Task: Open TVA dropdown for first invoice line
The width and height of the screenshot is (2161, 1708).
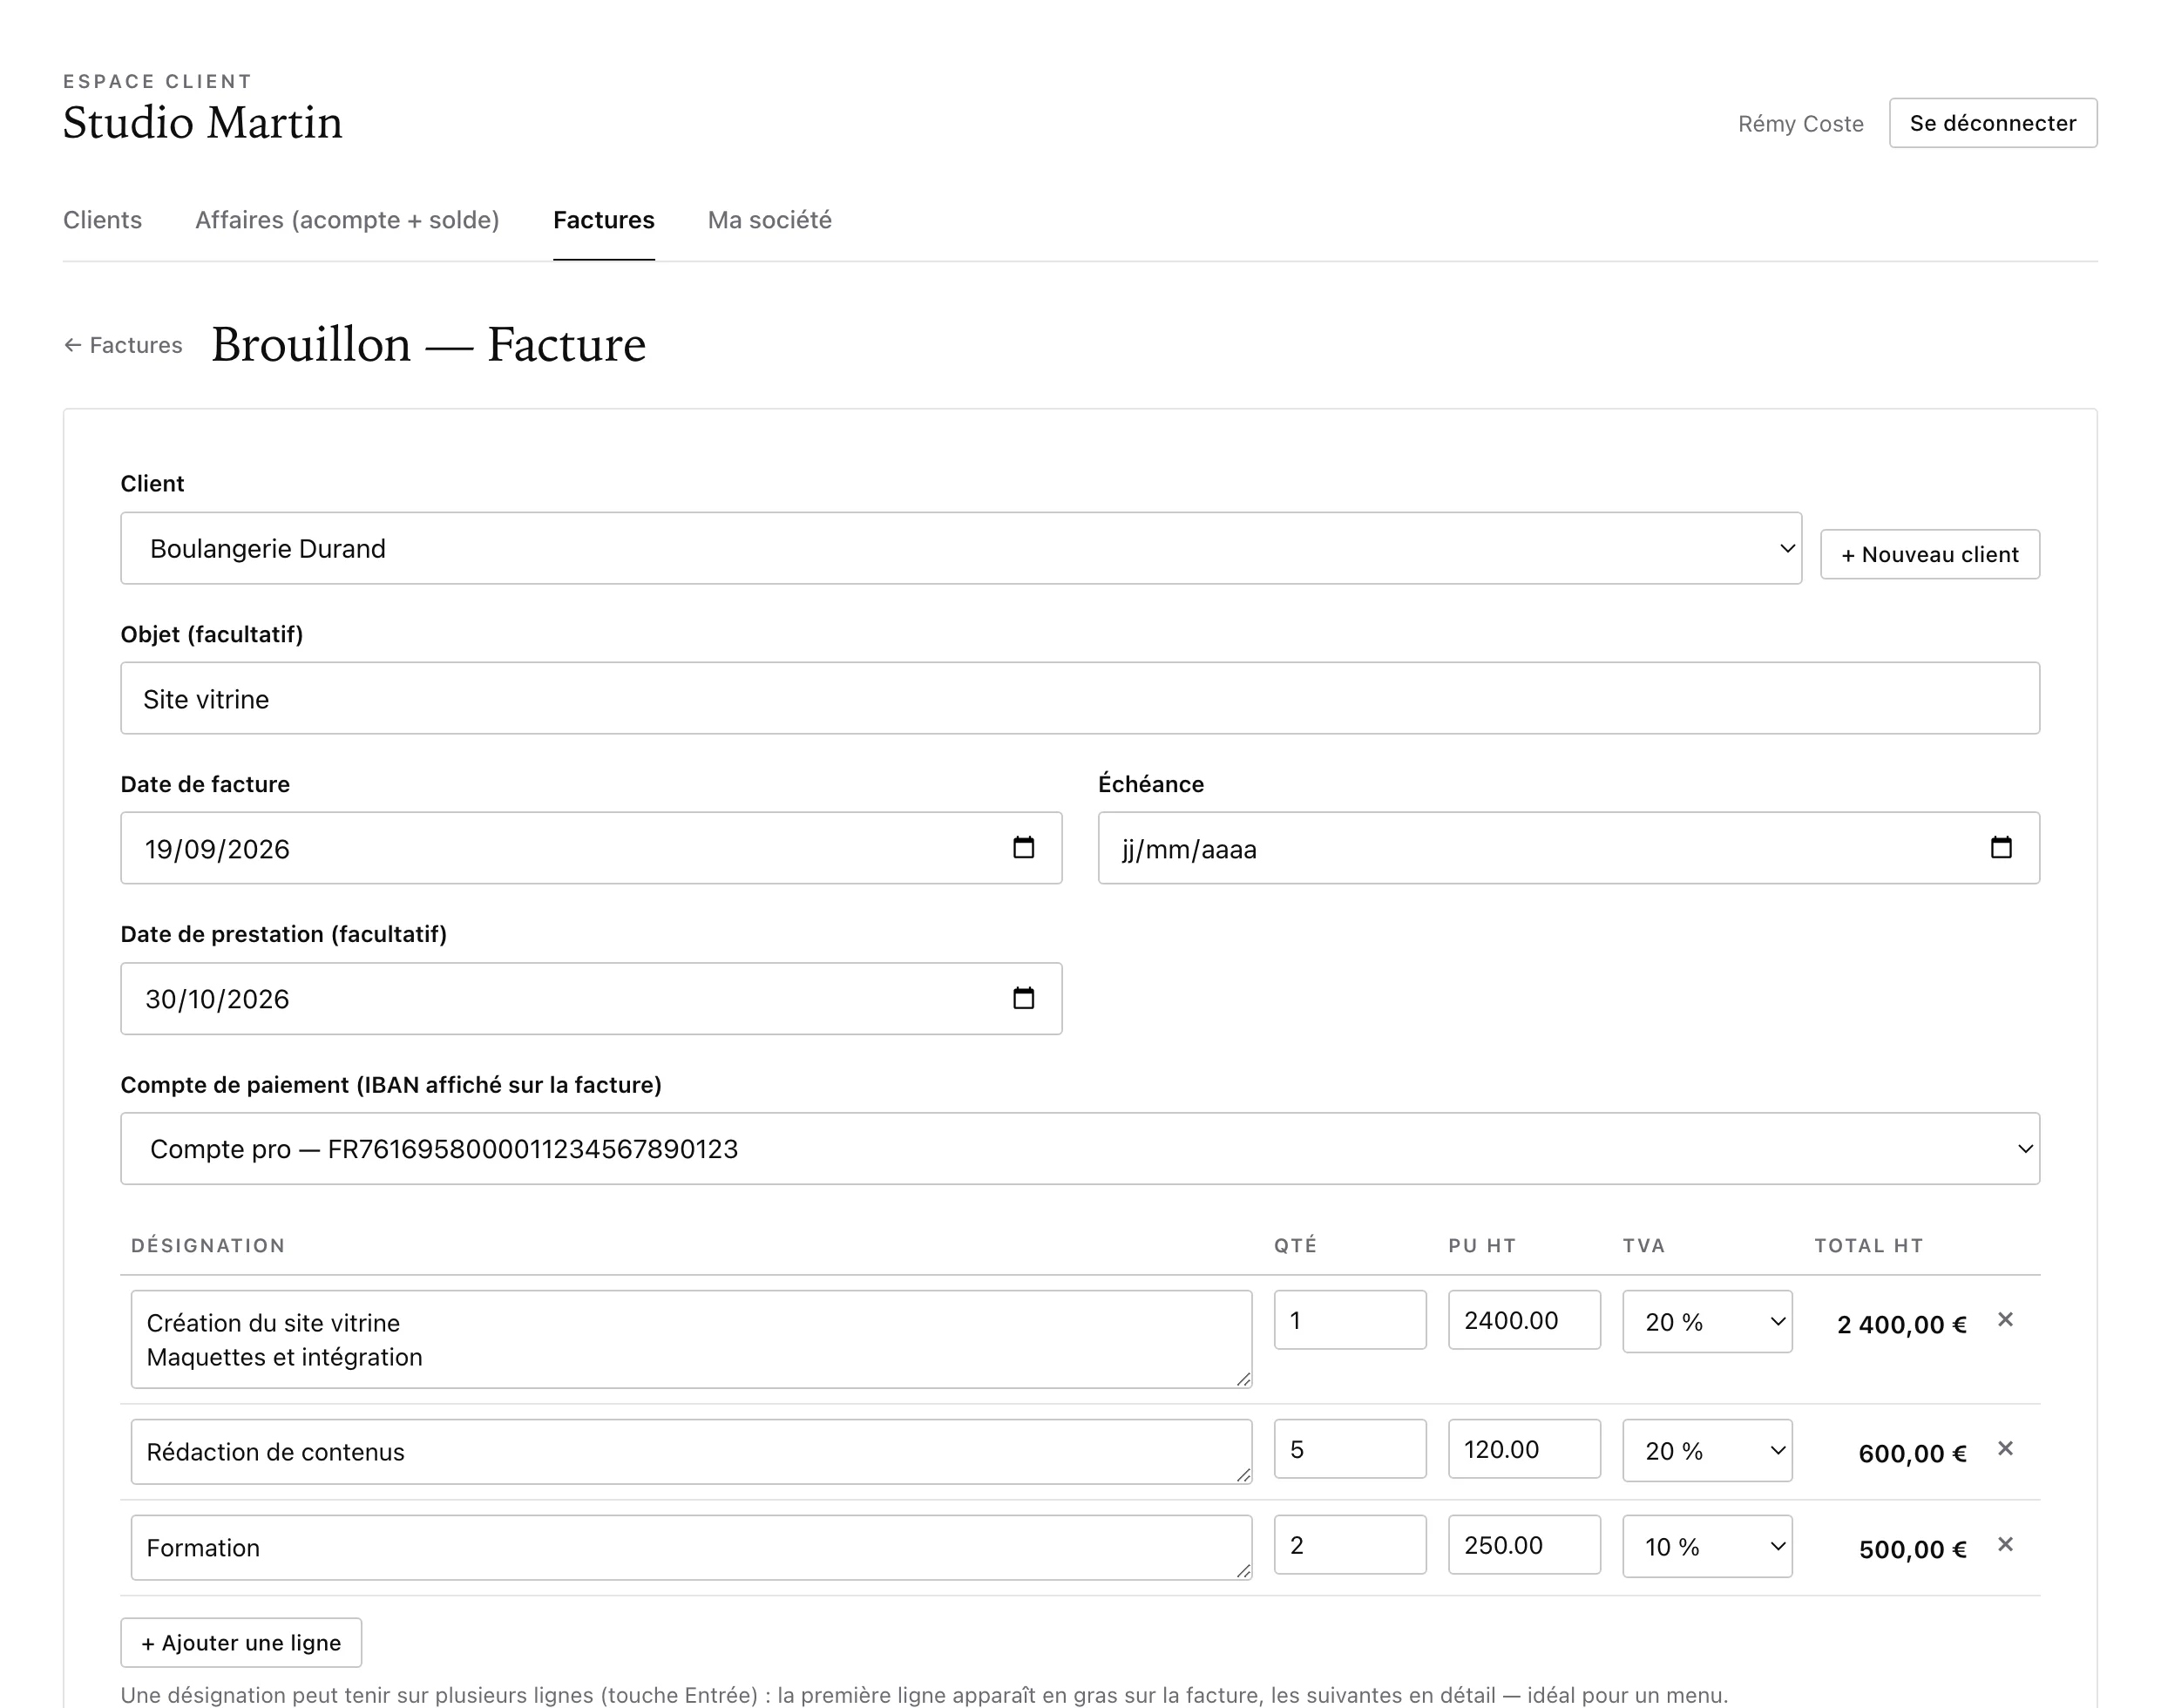Action: pyautogui.click(x=1707, y=1322)
